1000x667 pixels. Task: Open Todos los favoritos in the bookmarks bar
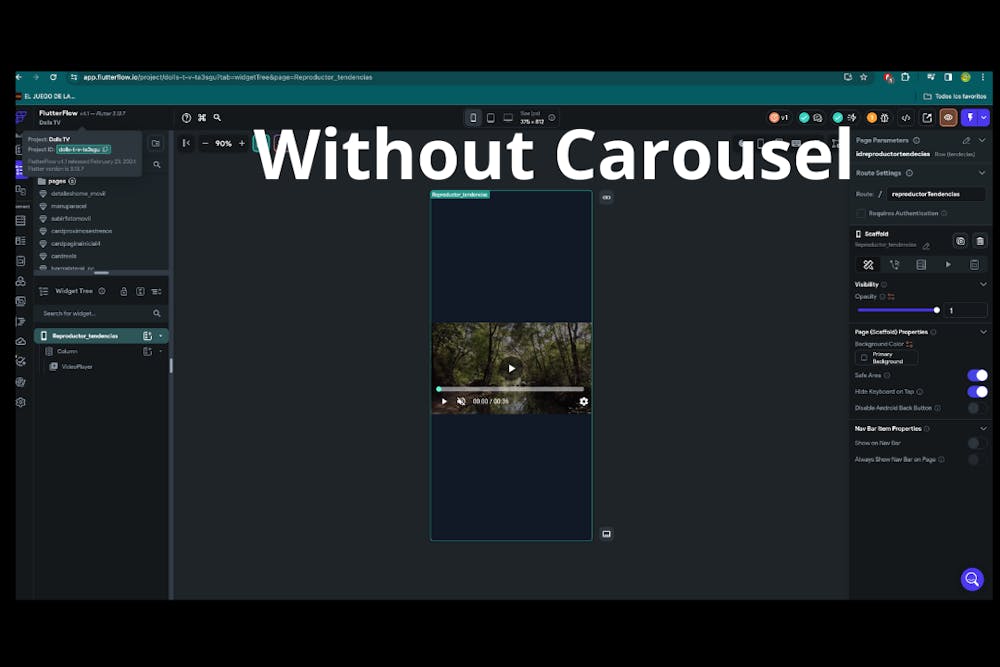pos(956,95)
